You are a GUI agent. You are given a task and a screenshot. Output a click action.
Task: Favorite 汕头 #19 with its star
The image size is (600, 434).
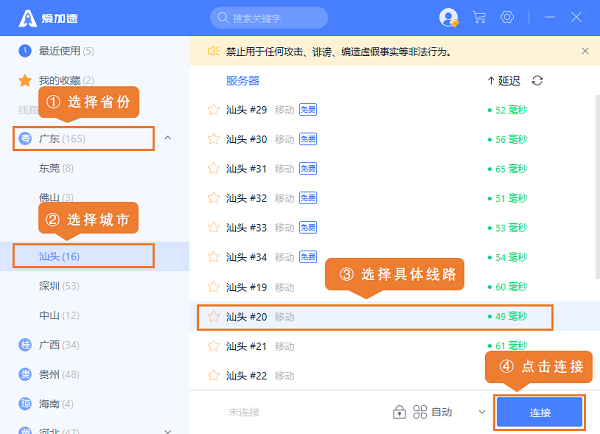[x=214, y=287]
